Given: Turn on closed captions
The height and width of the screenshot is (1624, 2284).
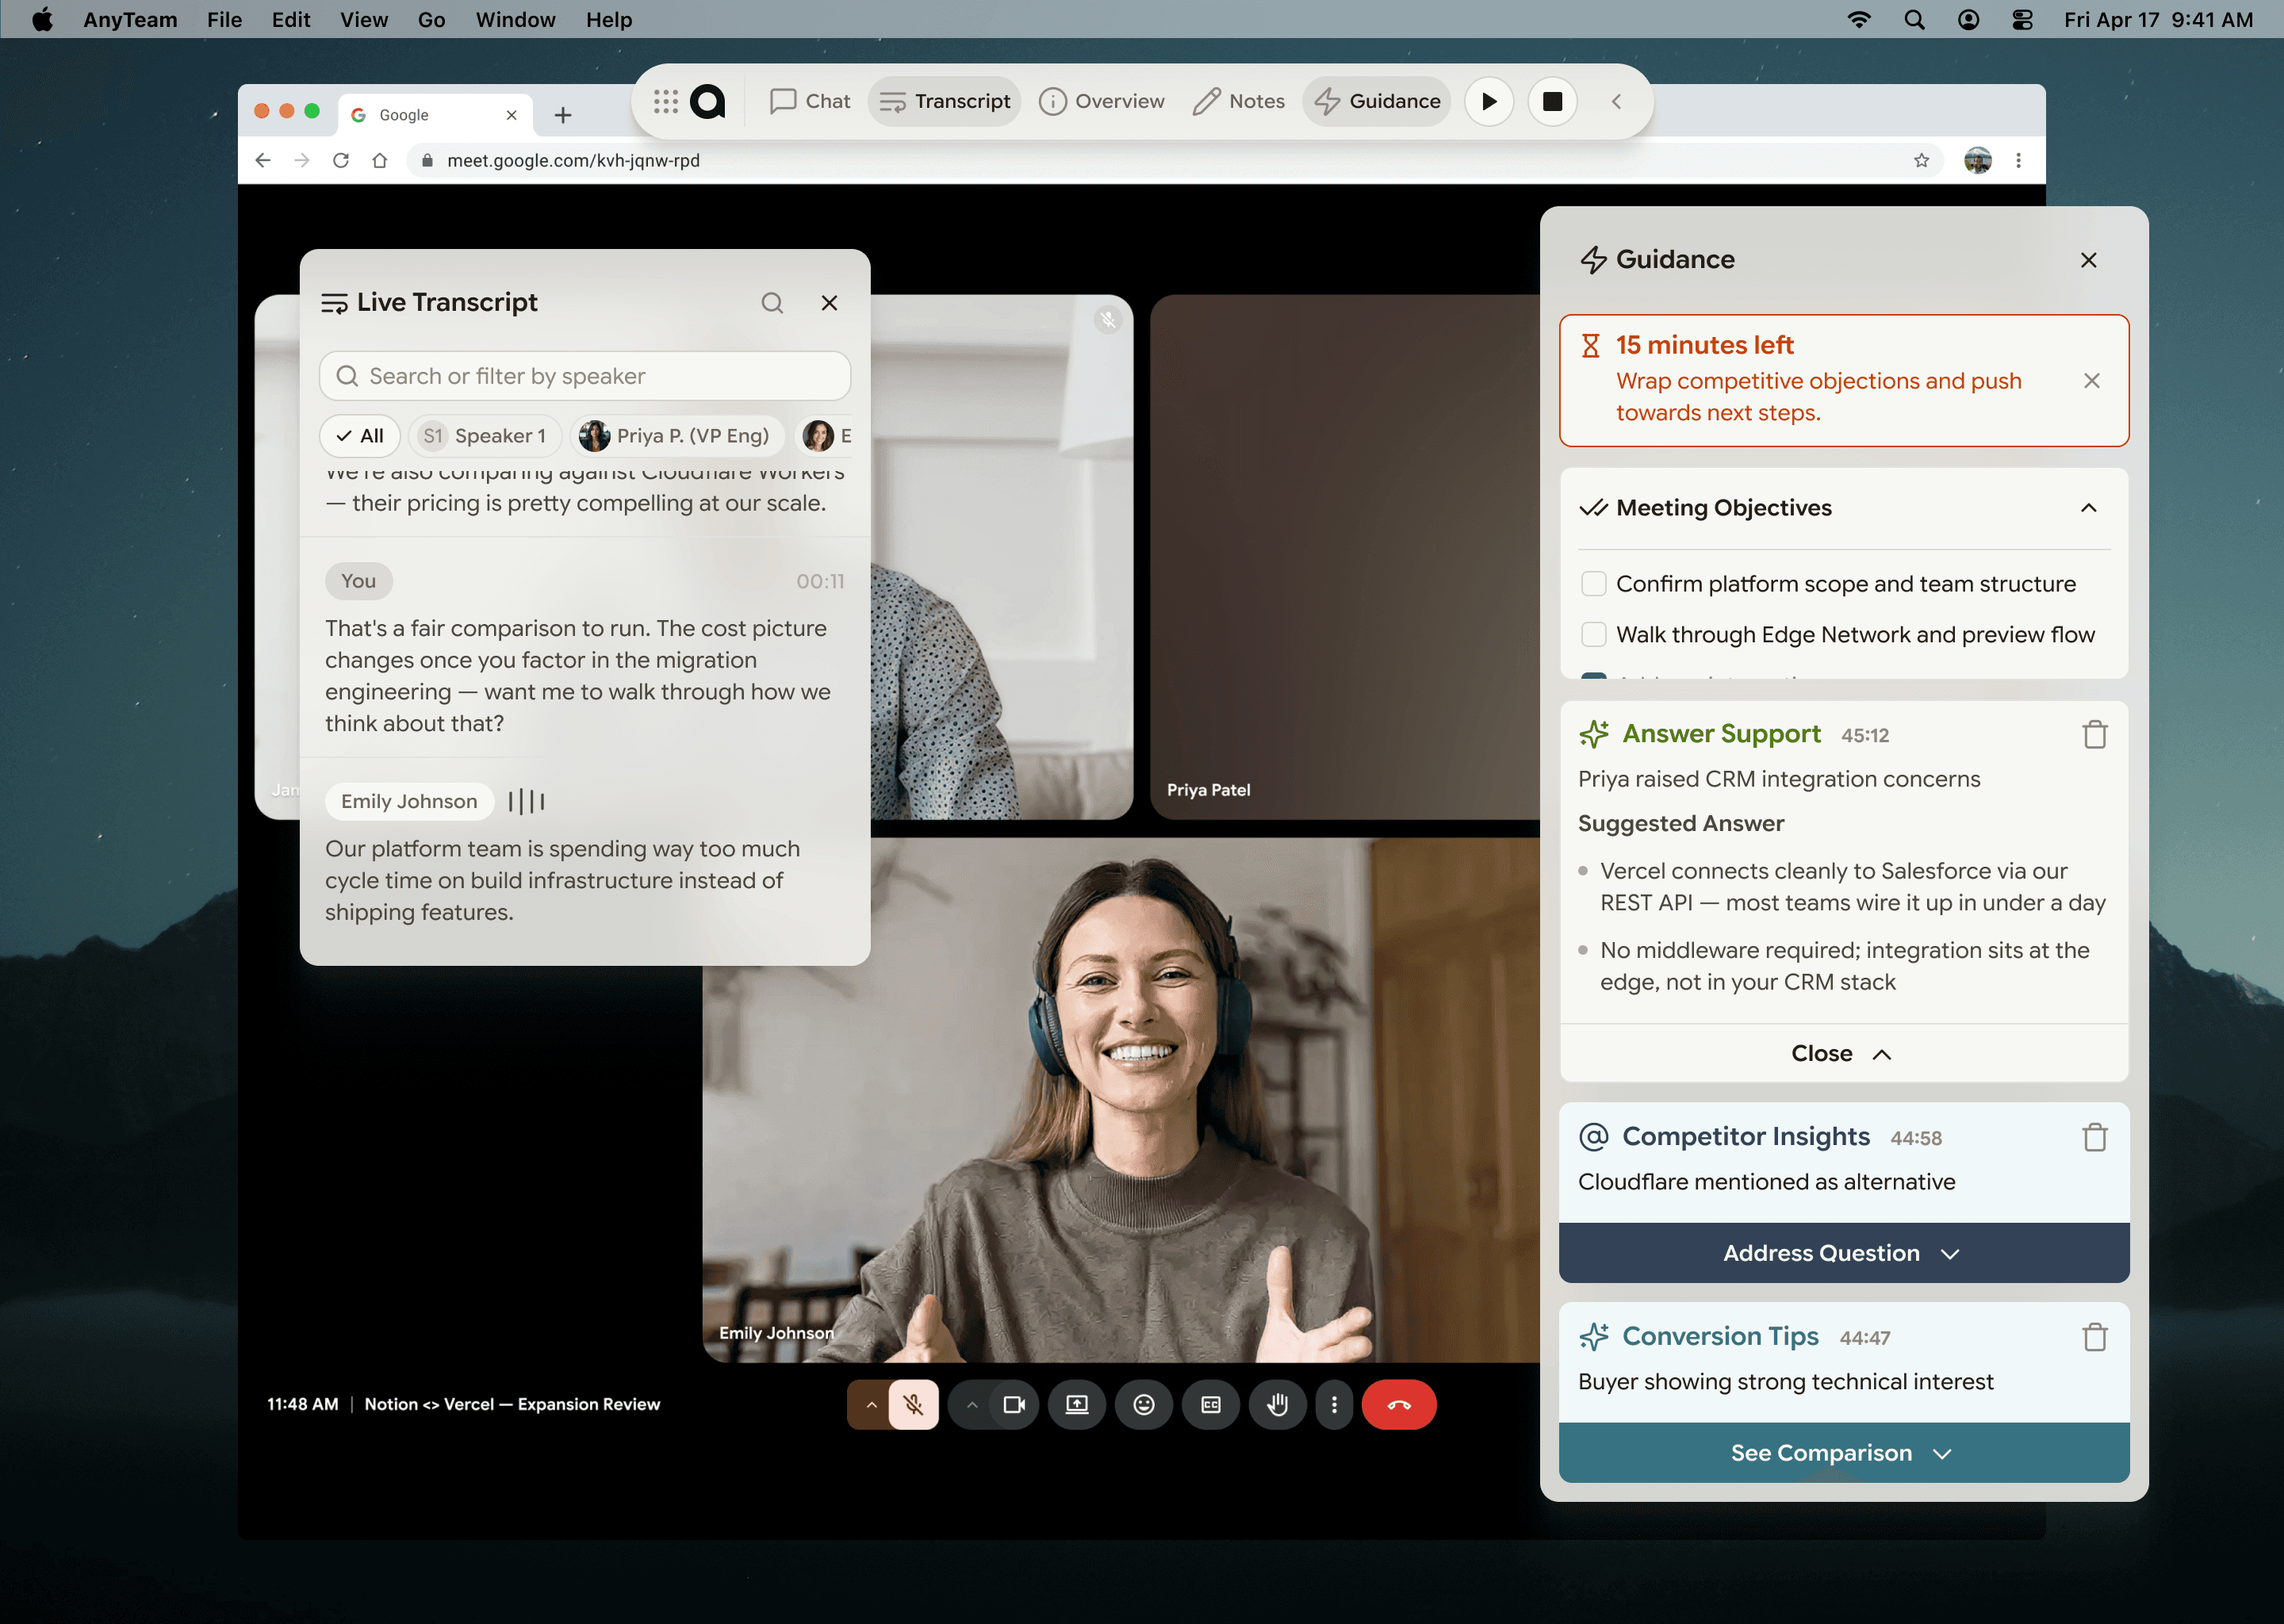Looking at the screenshot, I should point(1211,1404).
